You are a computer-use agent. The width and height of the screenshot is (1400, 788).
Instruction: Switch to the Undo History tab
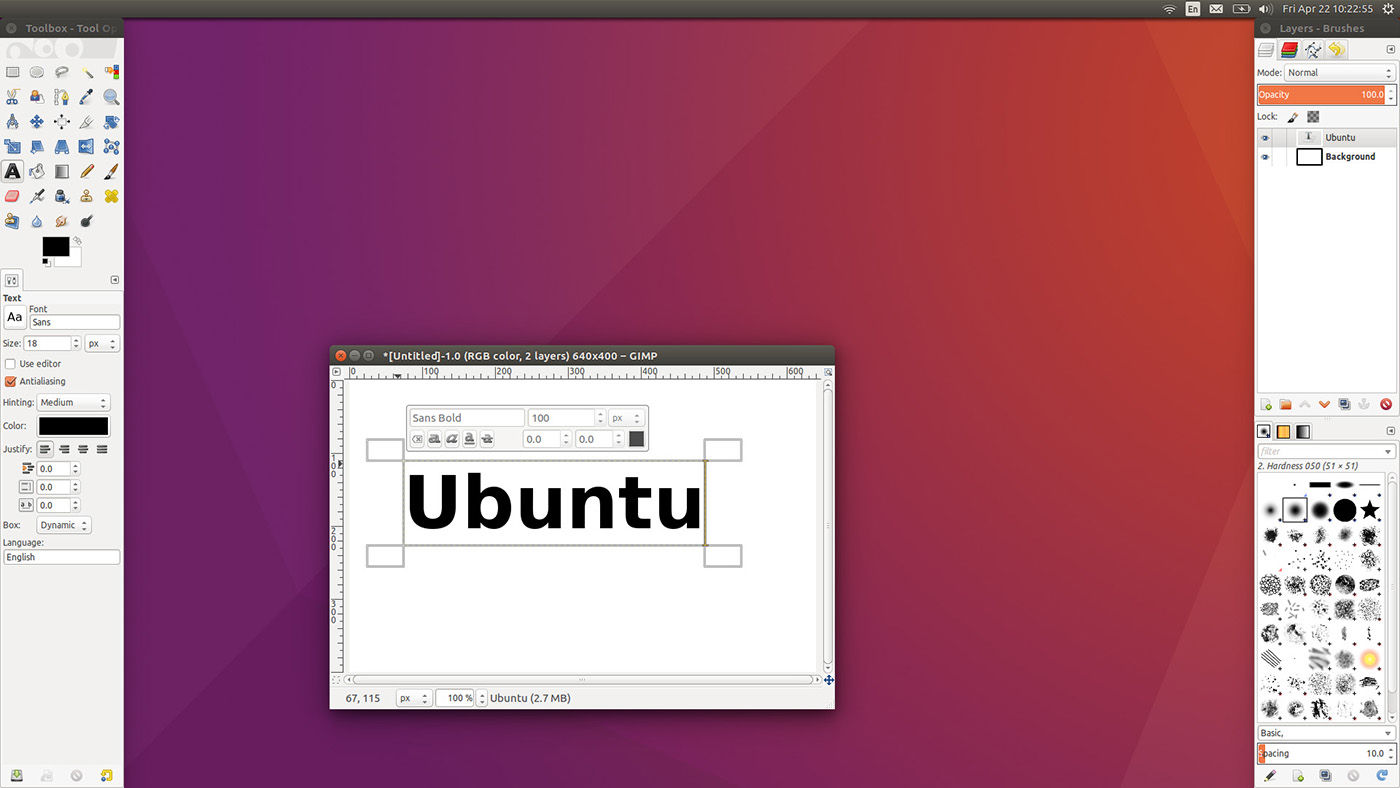tap(1335, 50)
